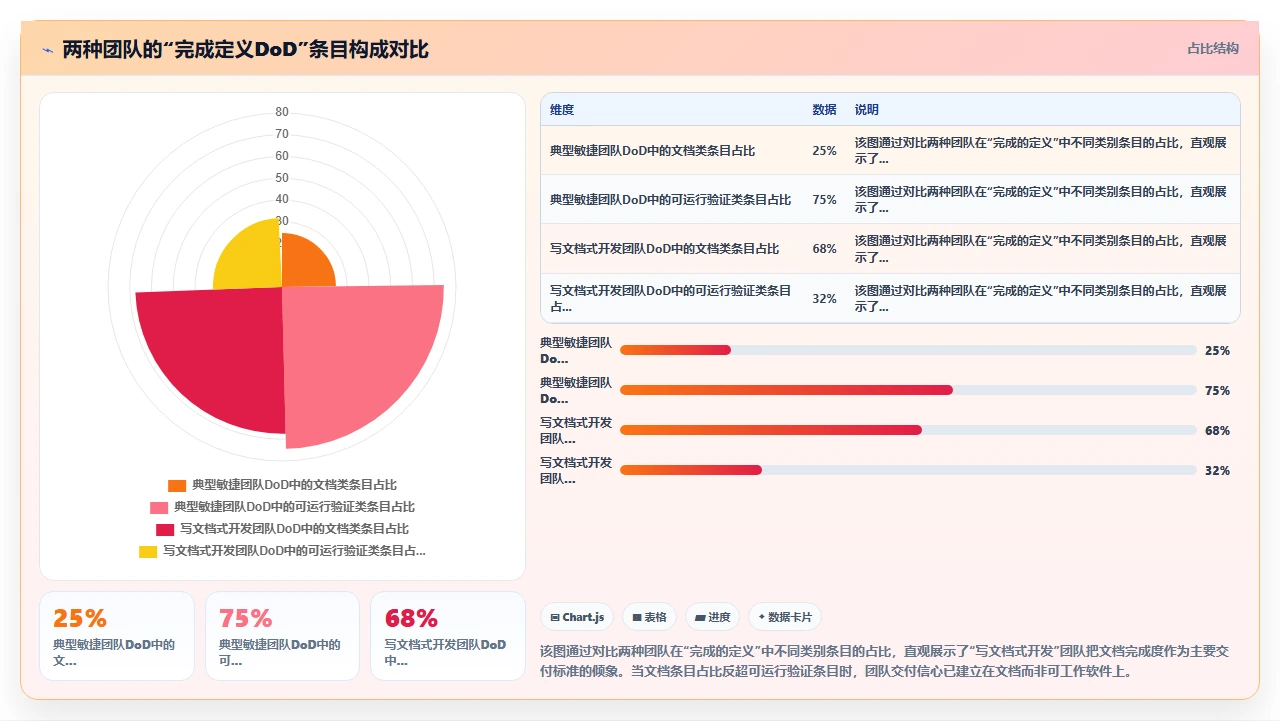Select table row 写文档式开发团队 可运行验证类条目
This screenshot has height=721, width=1280.
pos(890,298)
